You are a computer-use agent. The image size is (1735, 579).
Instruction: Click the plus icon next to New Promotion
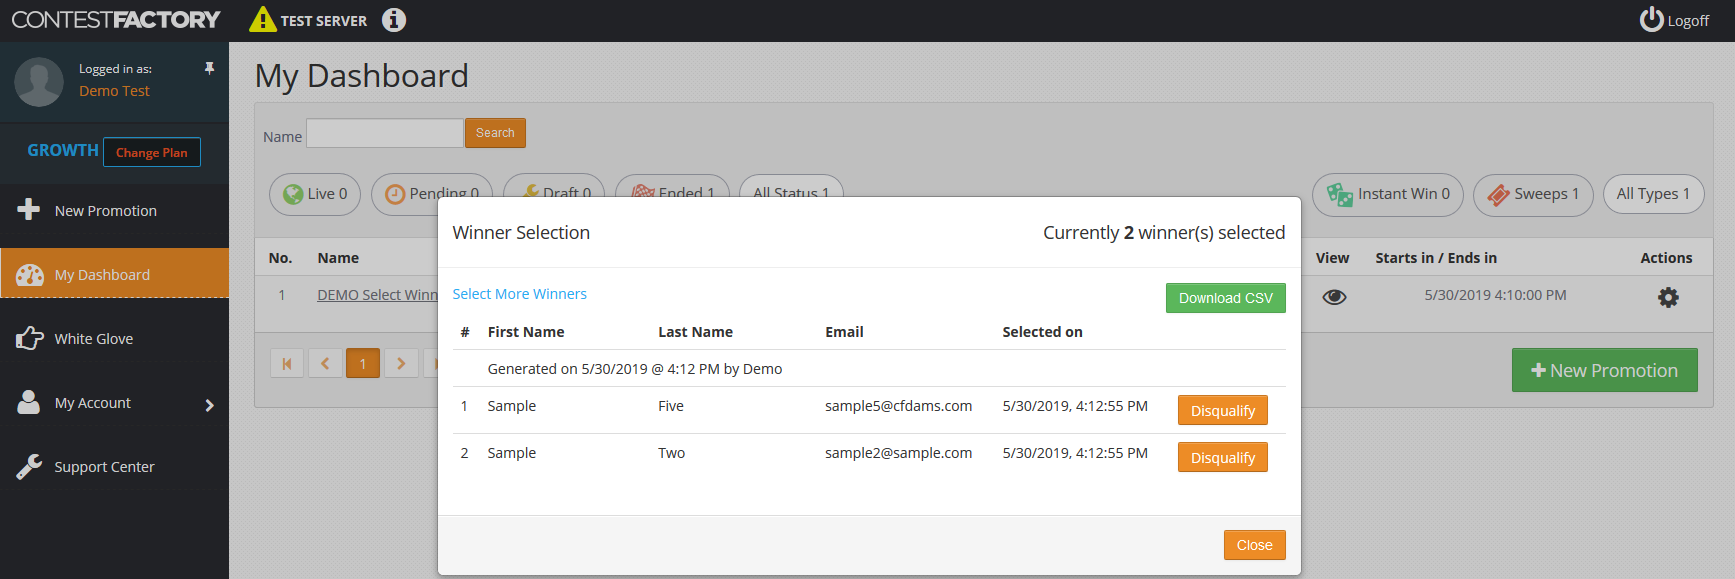29,209
